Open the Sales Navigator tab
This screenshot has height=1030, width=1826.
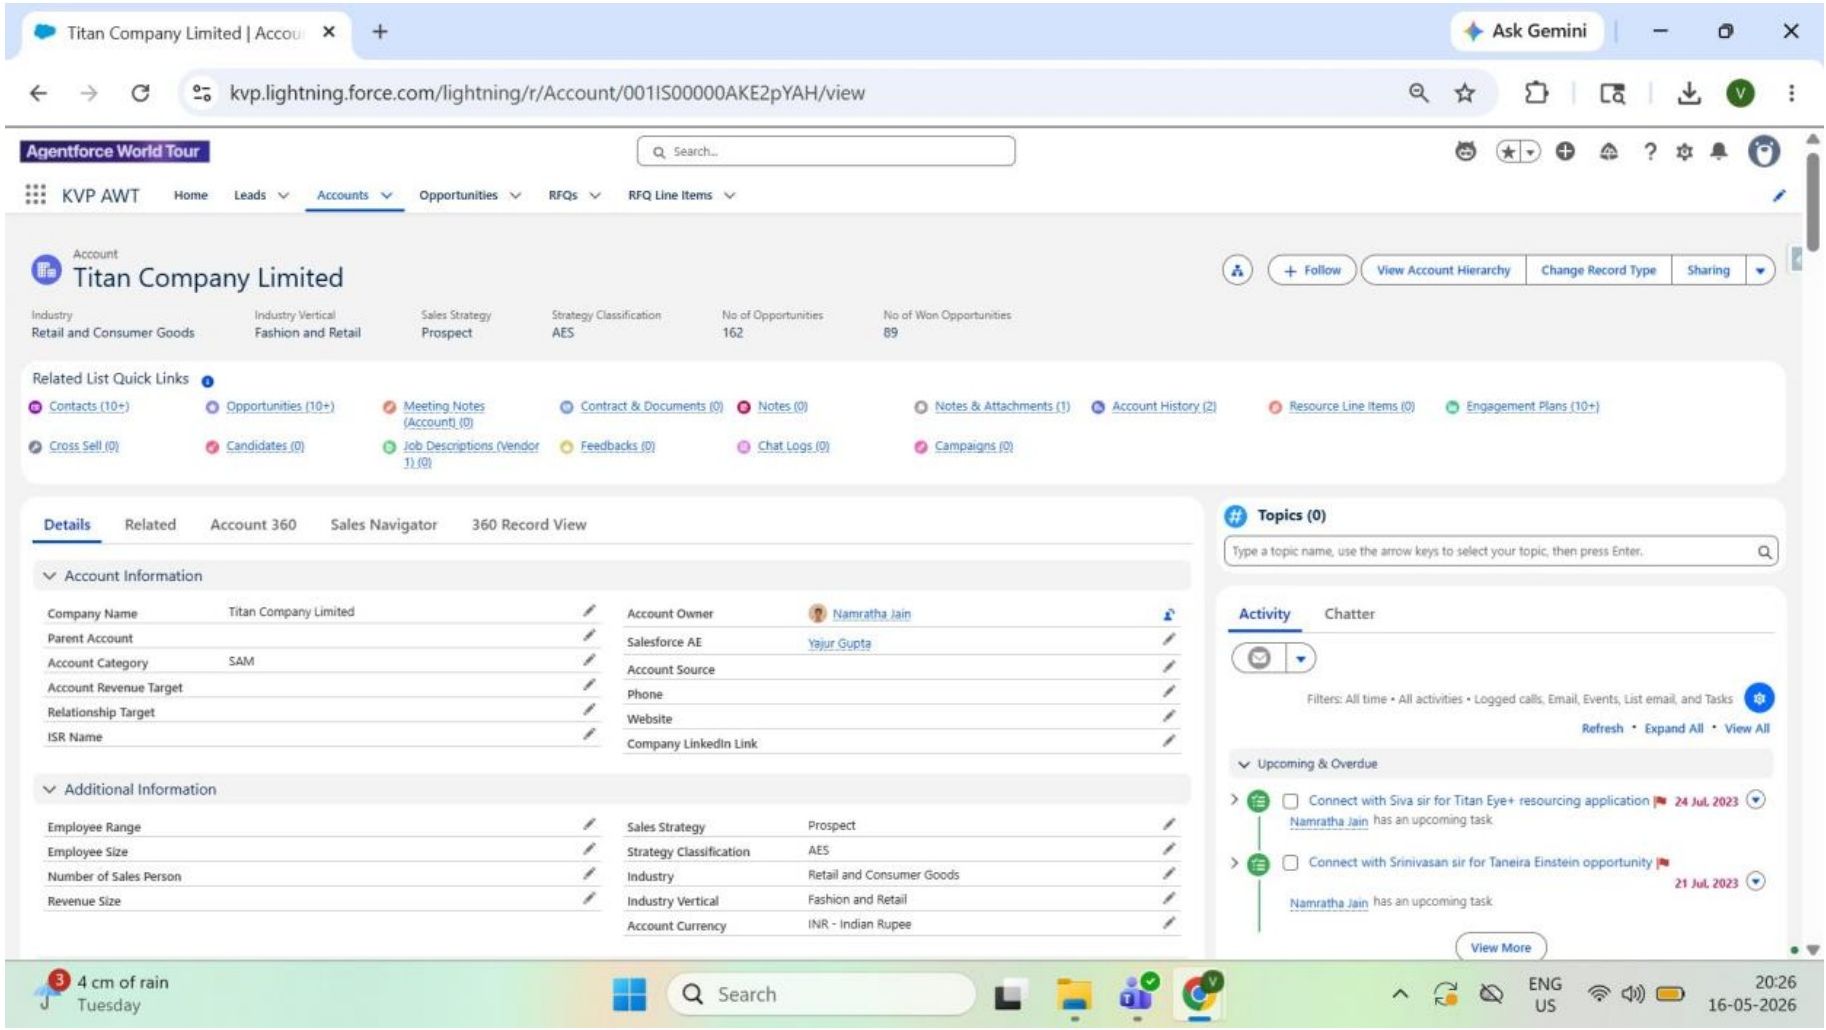[x=384, y=525]
